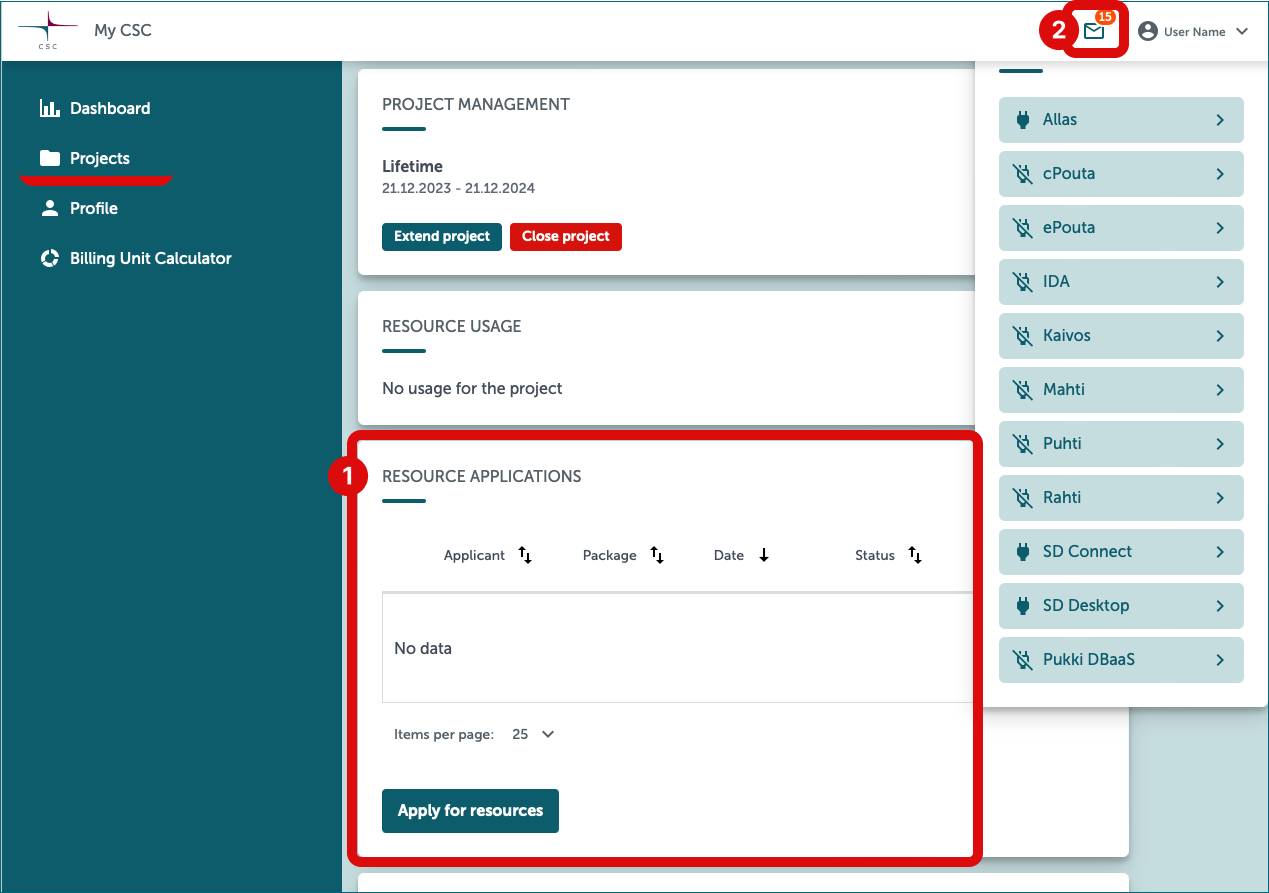Click the unplugged icon beside cPouta
Screen dimensions: 1269x893
pyautogui.click(x=1022, y=174)
